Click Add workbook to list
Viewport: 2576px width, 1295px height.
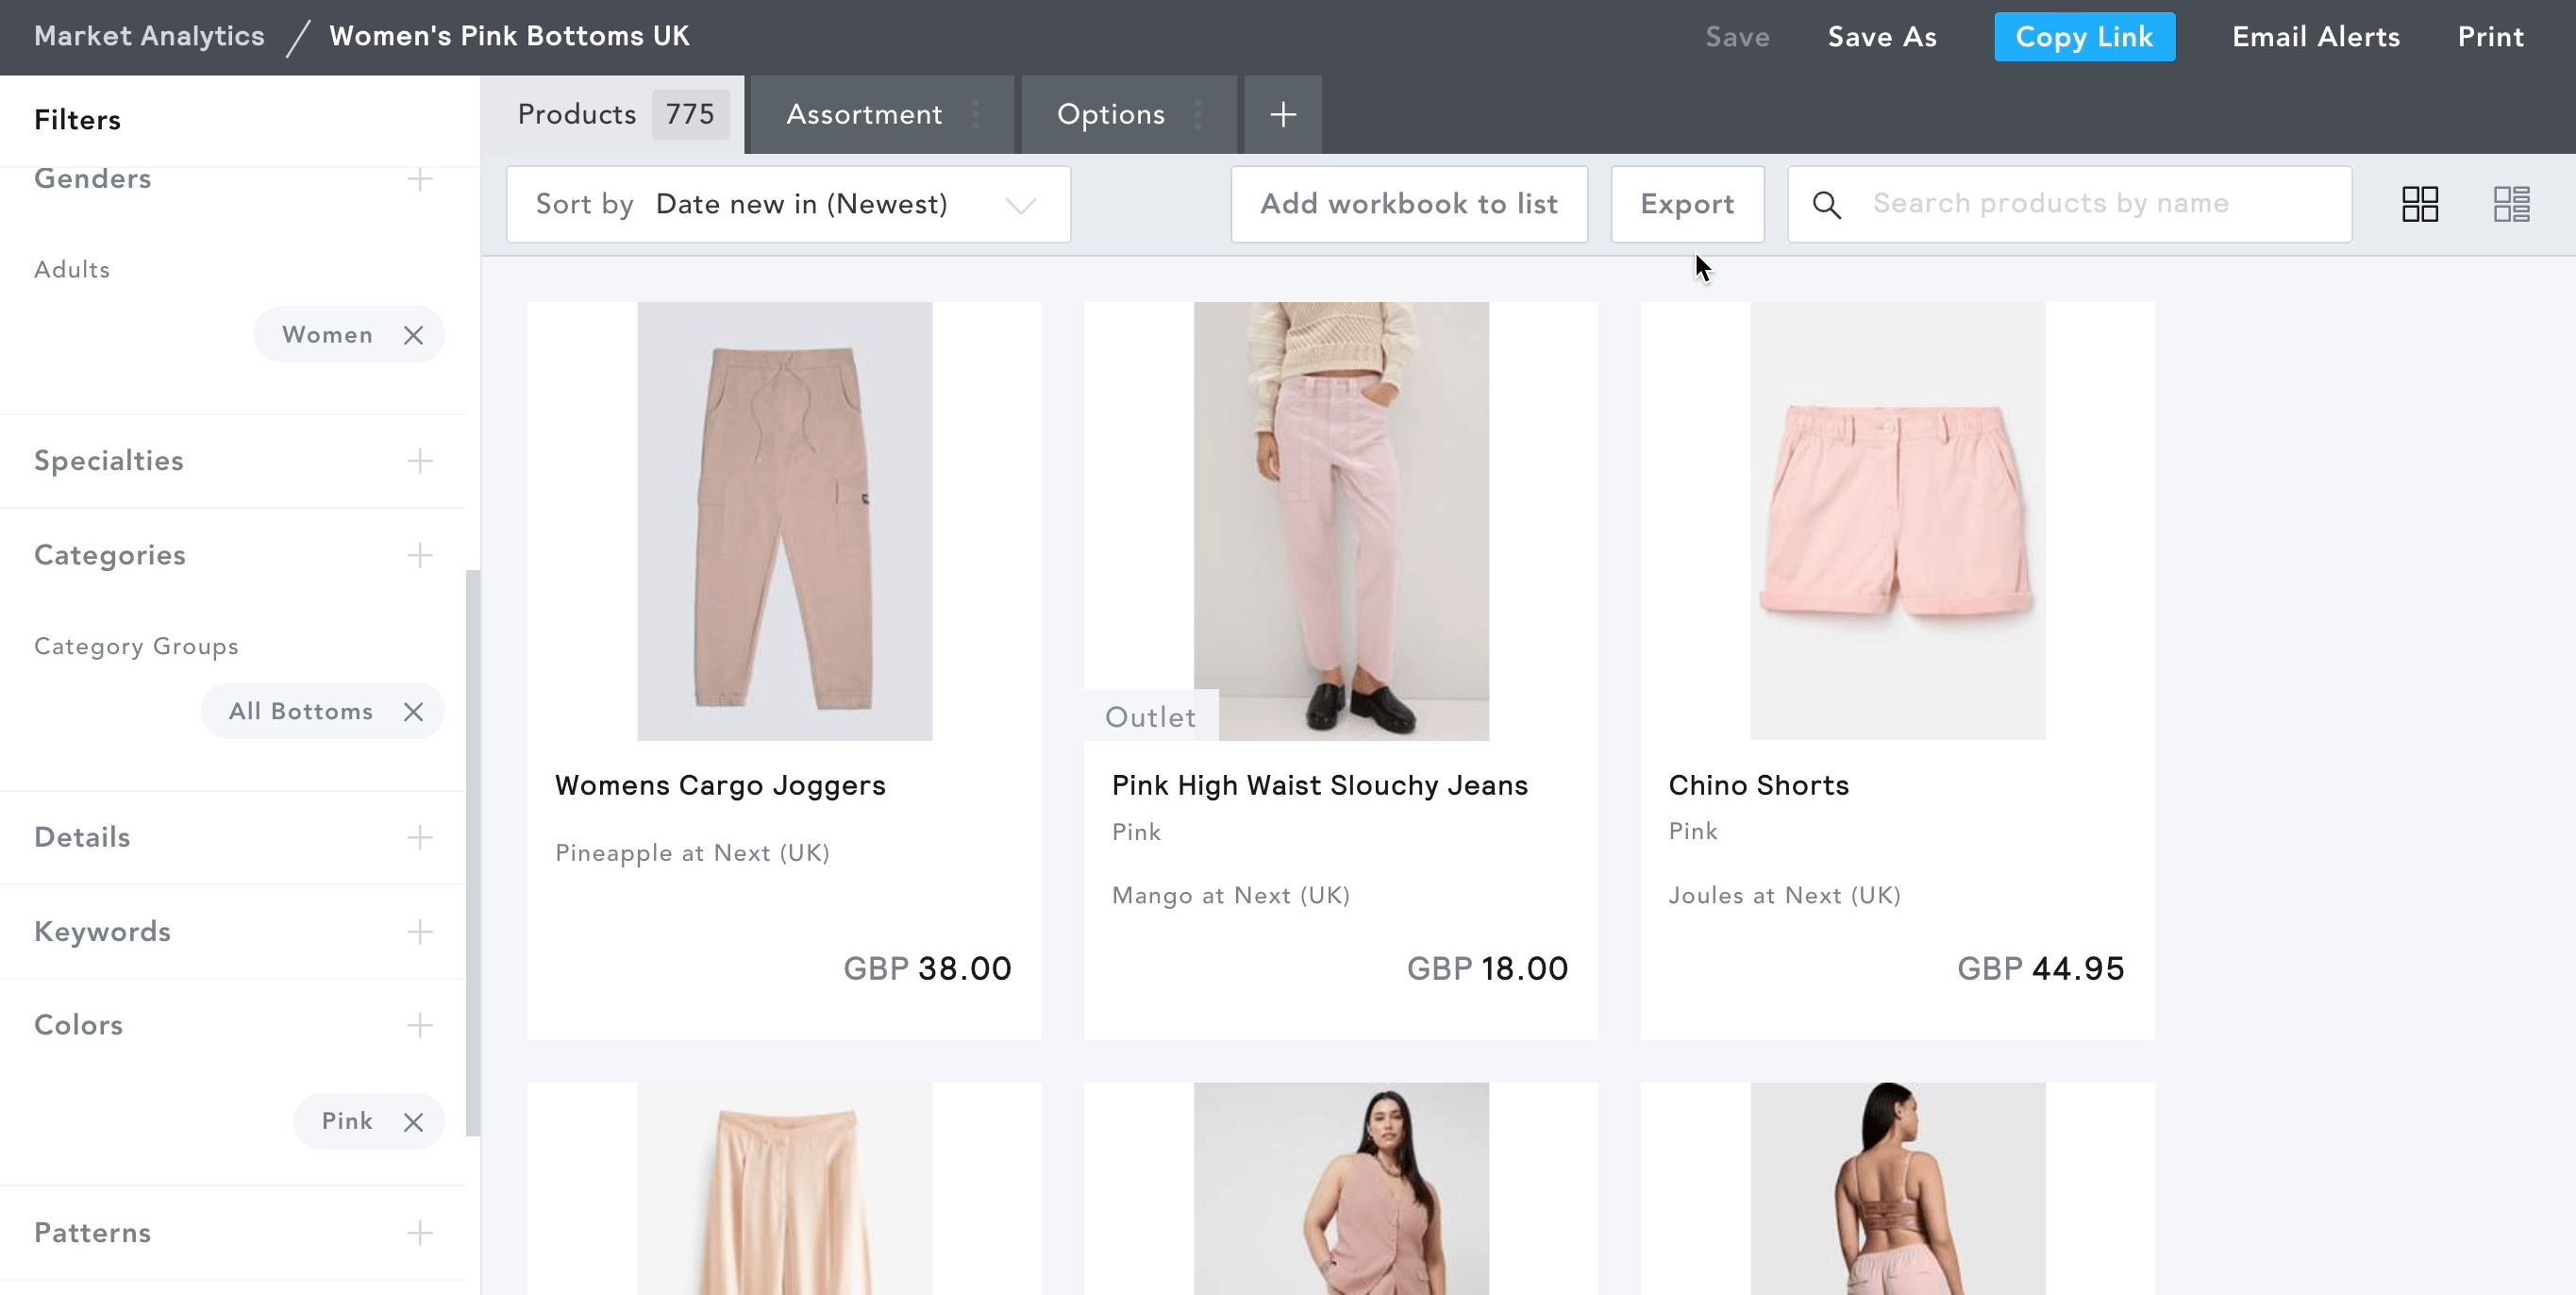tap(1409, 204)
